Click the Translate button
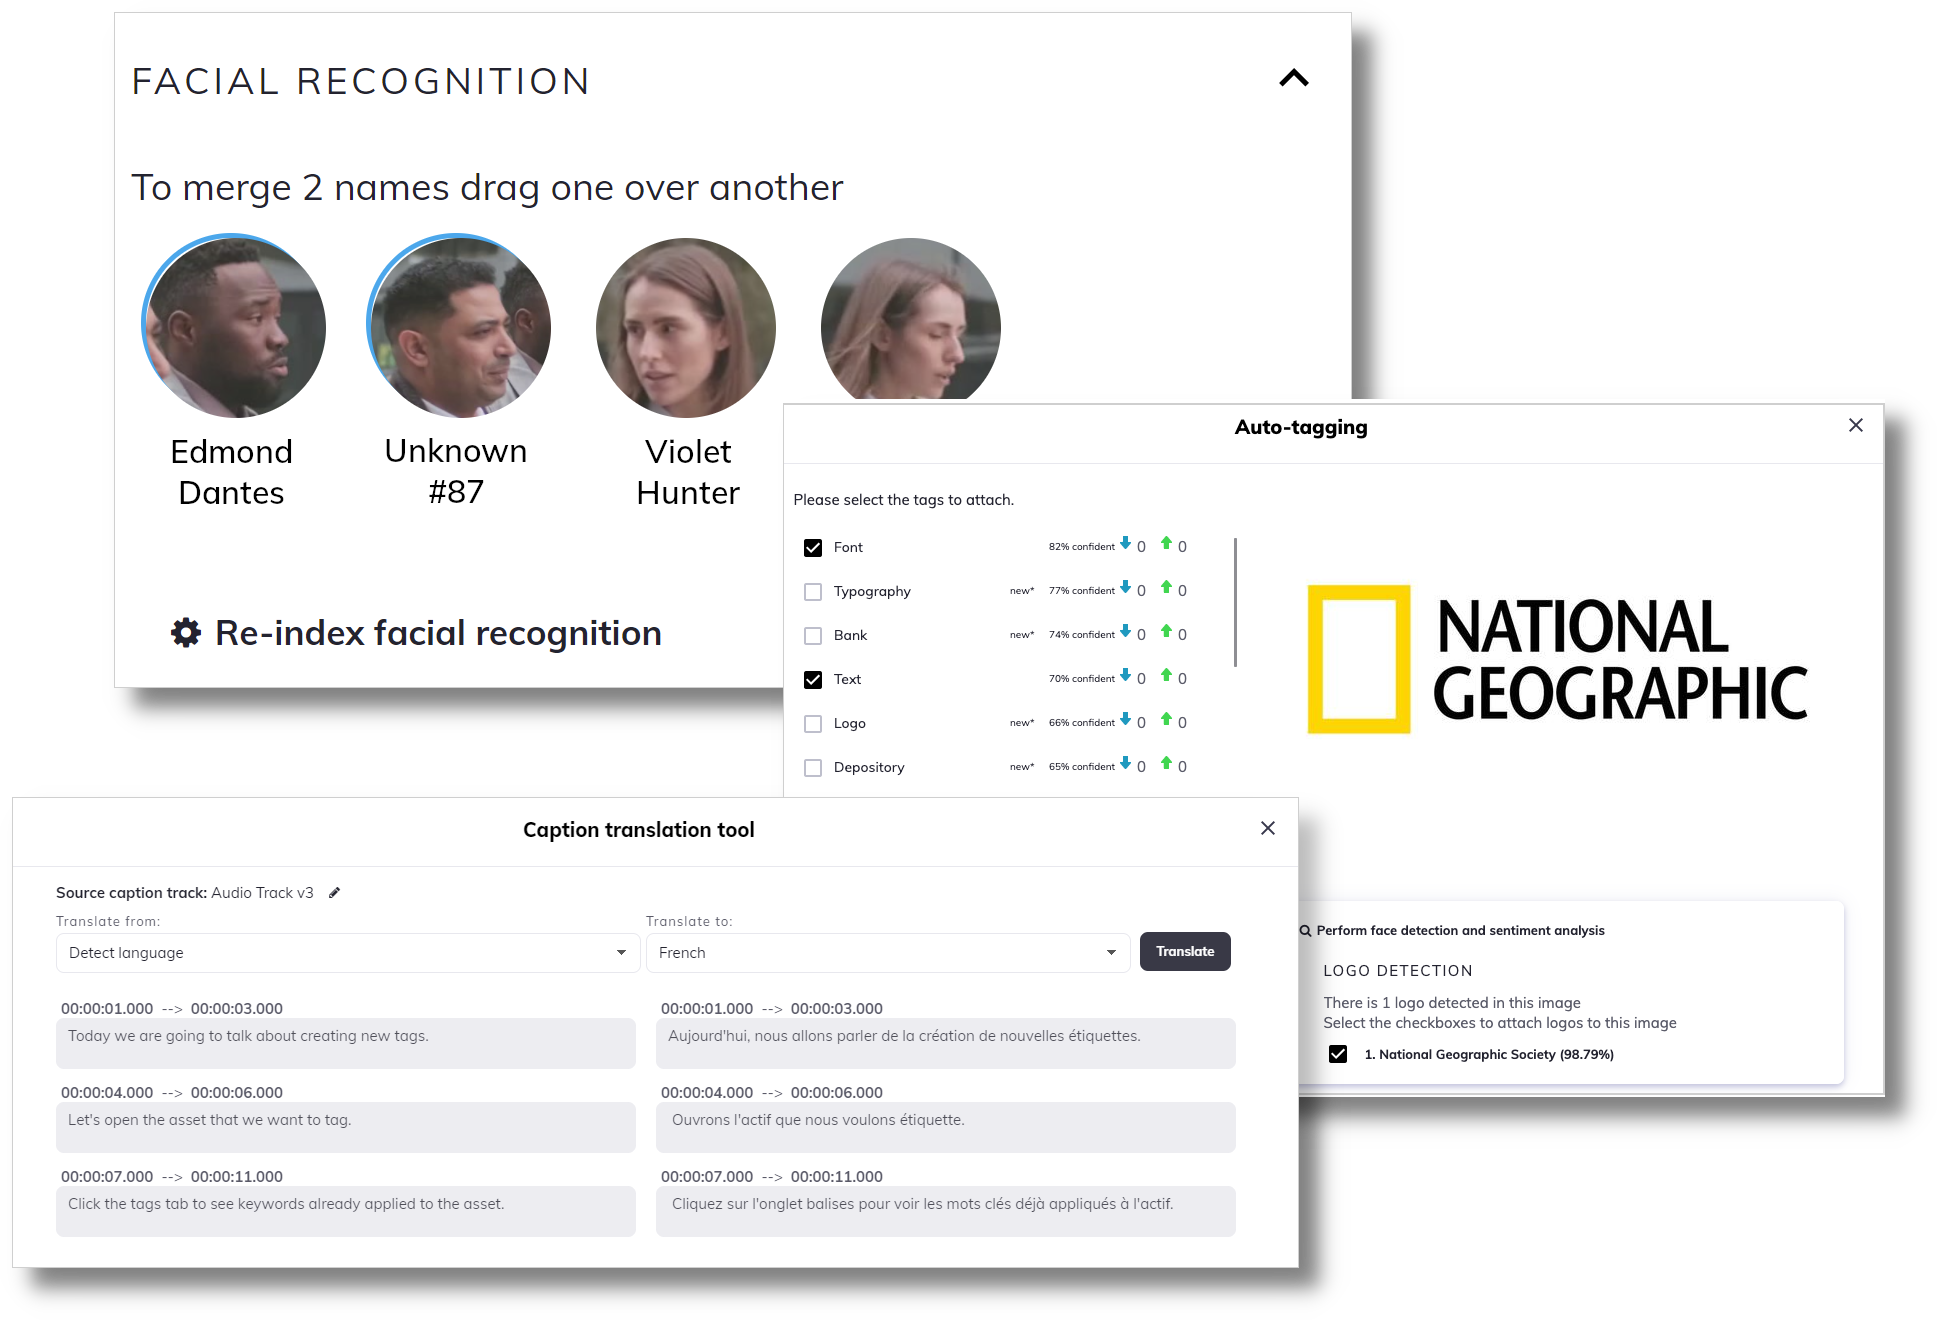This screenshot has height=1320, width=1937. (x=1185, y=951)
